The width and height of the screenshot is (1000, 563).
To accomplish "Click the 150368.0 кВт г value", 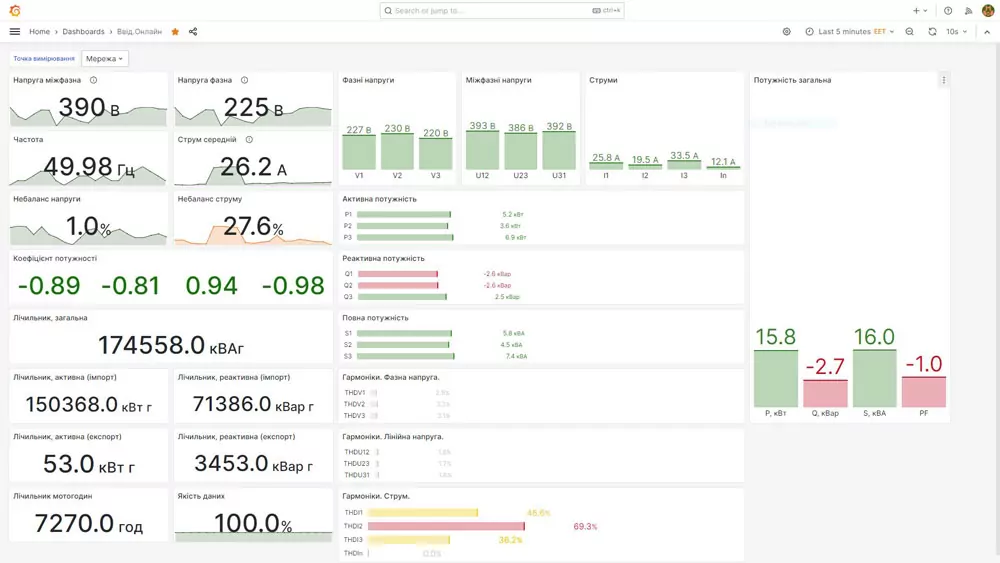I will [89, 404].
